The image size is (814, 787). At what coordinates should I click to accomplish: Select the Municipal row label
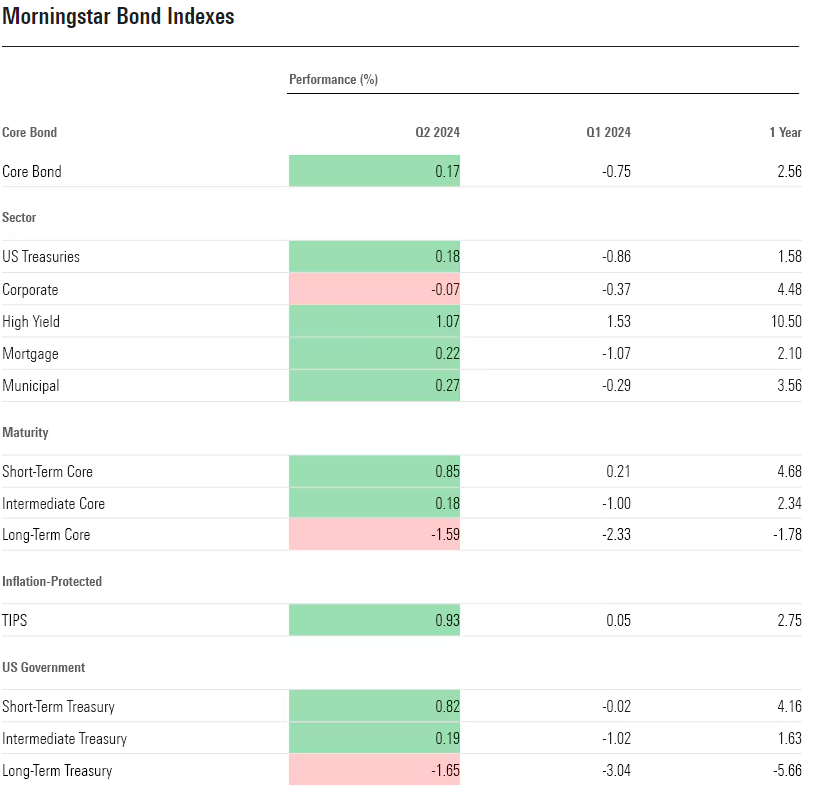(x=31, y=386)
